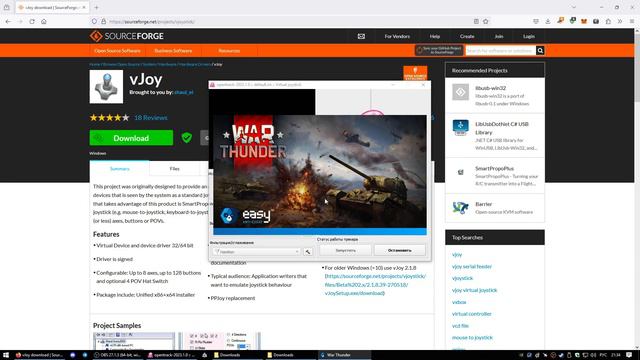This screenshot has height=360, width=640.
Task: Click the SourceForge logo
Action: (x=127, y=36)
